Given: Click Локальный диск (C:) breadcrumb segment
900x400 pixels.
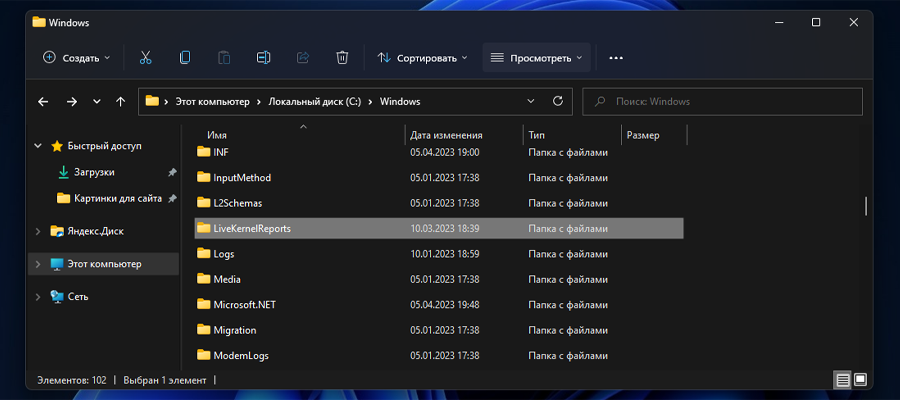Looking at the screenshot, I should pyautogui.click(x=315, y=102).
